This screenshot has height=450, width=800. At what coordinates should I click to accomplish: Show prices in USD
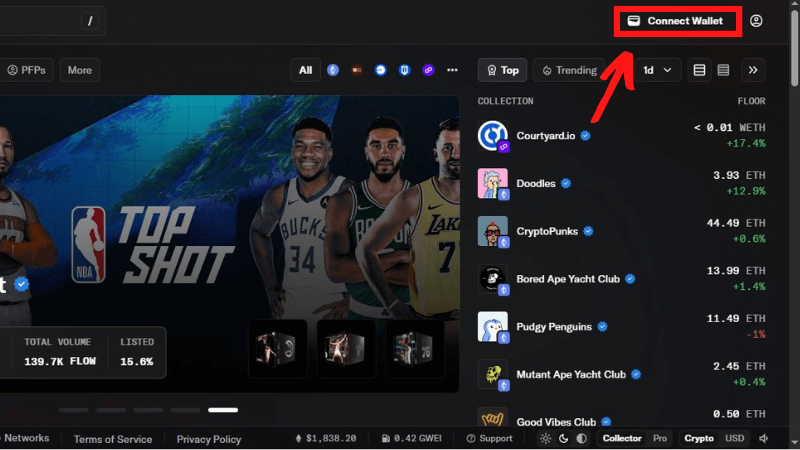[735, 438]
